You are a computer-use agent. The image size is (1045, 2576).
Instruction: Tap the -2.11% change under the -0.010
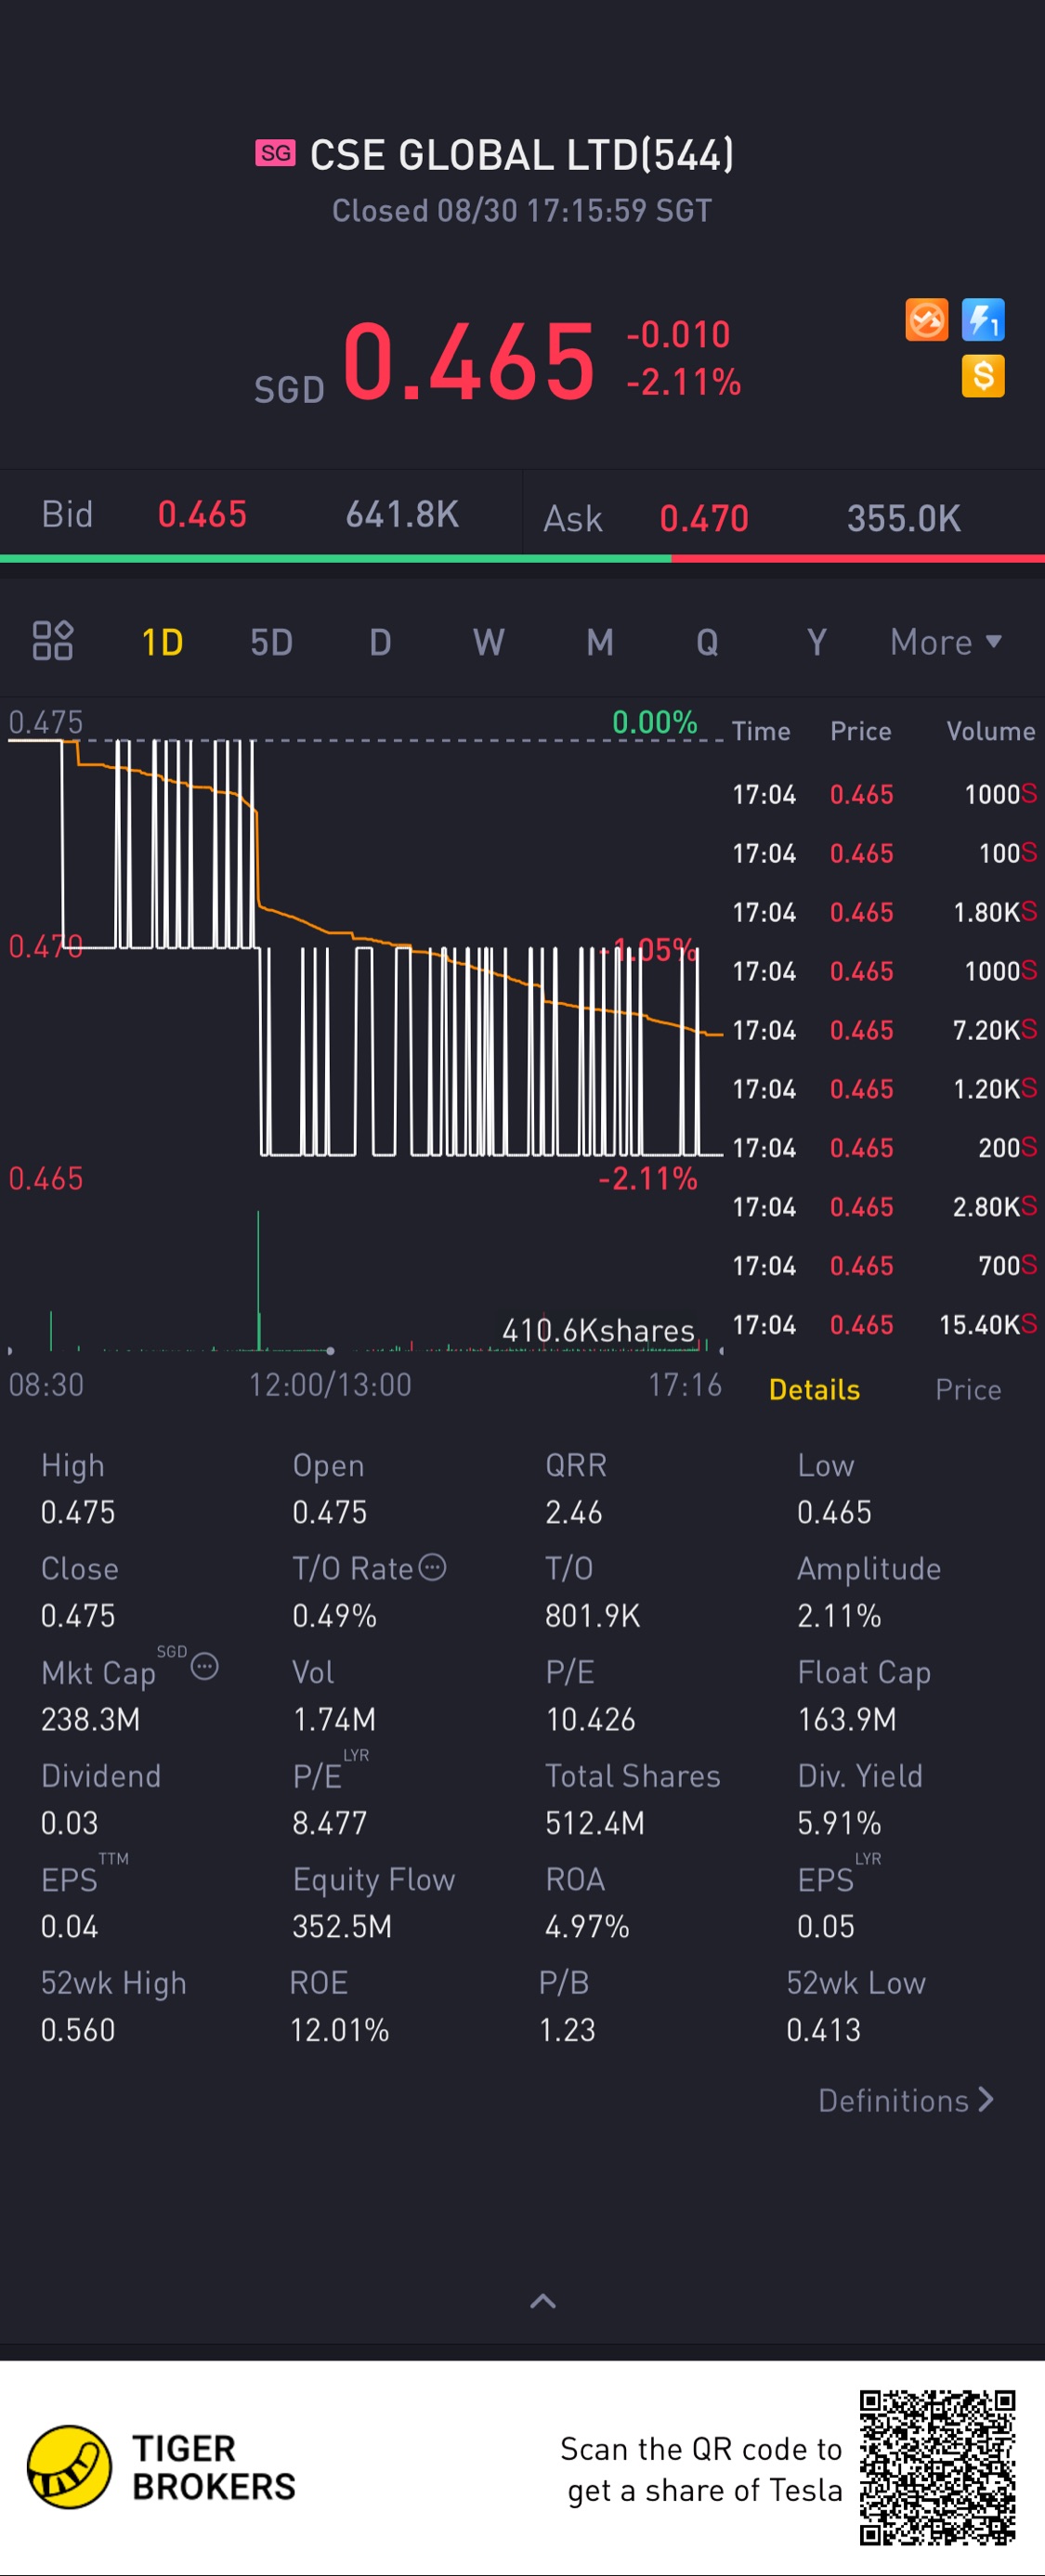click(683, 382)
